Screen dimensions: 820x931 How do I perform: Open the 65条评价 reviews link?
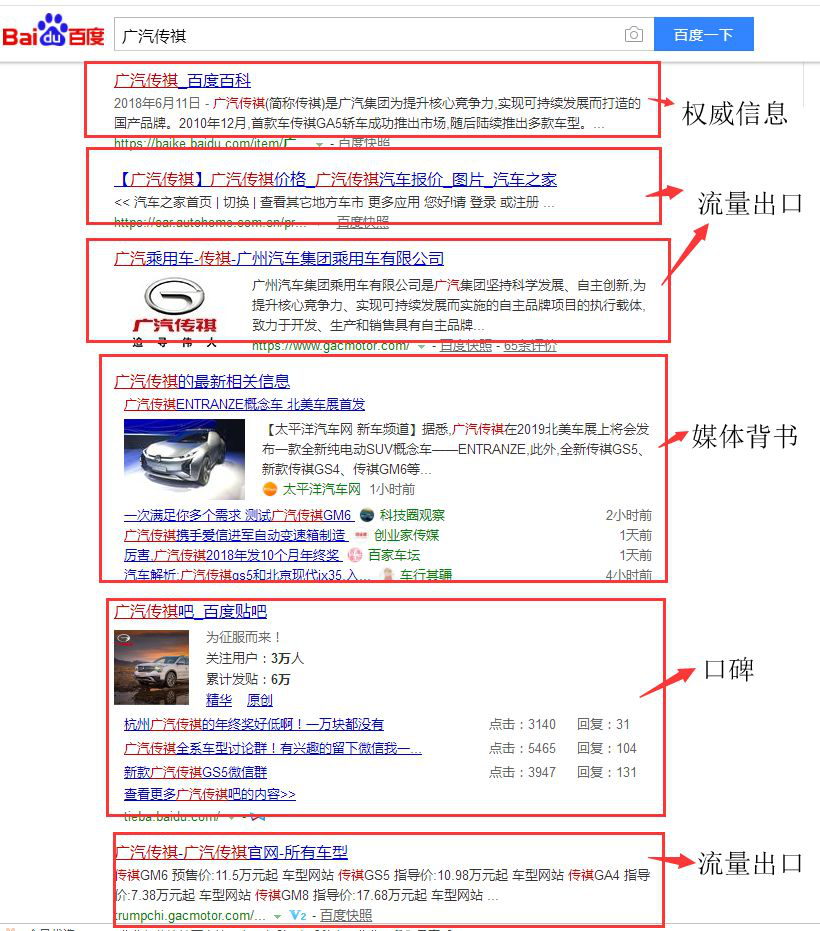pyautogui.click(x=530, y=346)
